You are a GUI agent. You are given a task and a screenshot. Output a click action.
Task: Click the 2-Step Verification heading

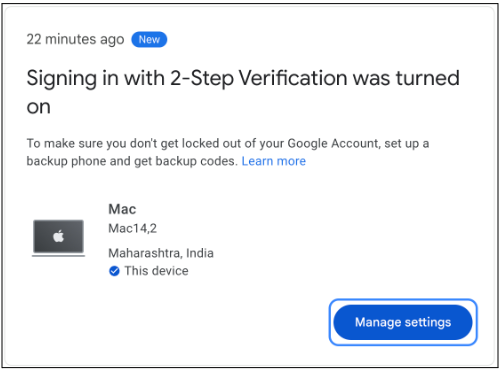point(243,92)
